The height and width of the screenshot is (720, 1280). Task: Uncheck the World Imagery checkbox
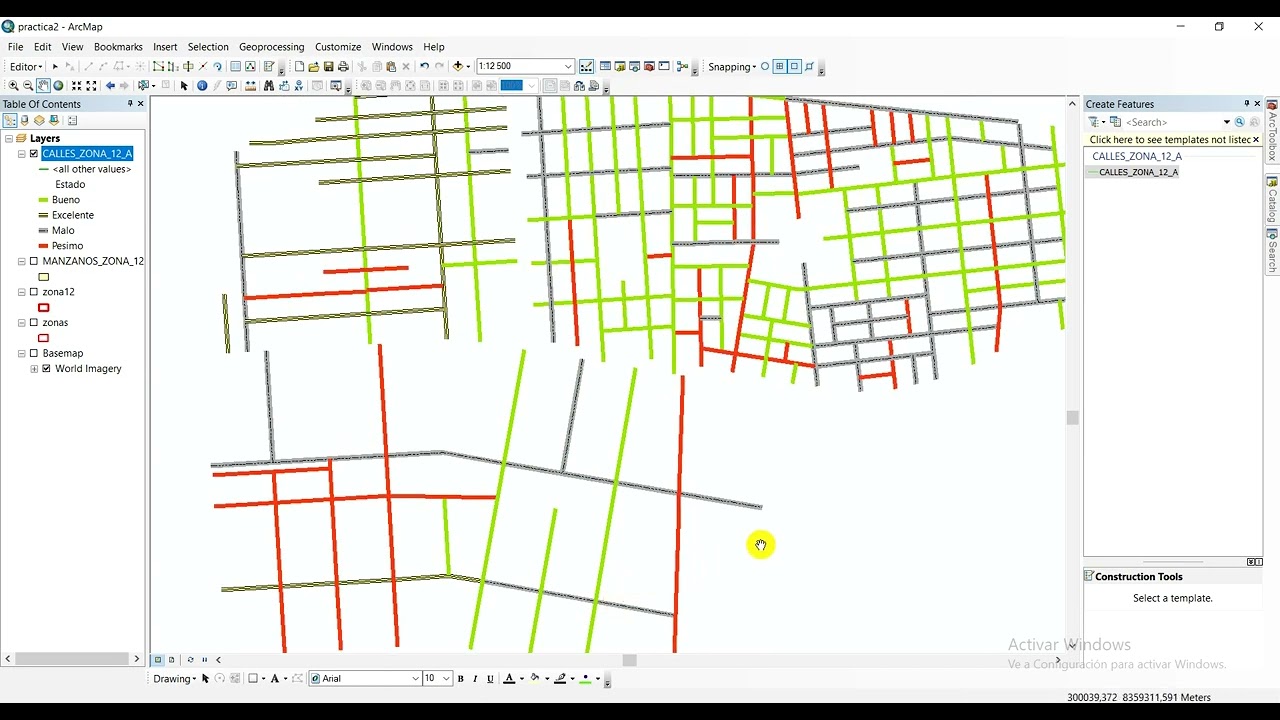click(46, 369)
